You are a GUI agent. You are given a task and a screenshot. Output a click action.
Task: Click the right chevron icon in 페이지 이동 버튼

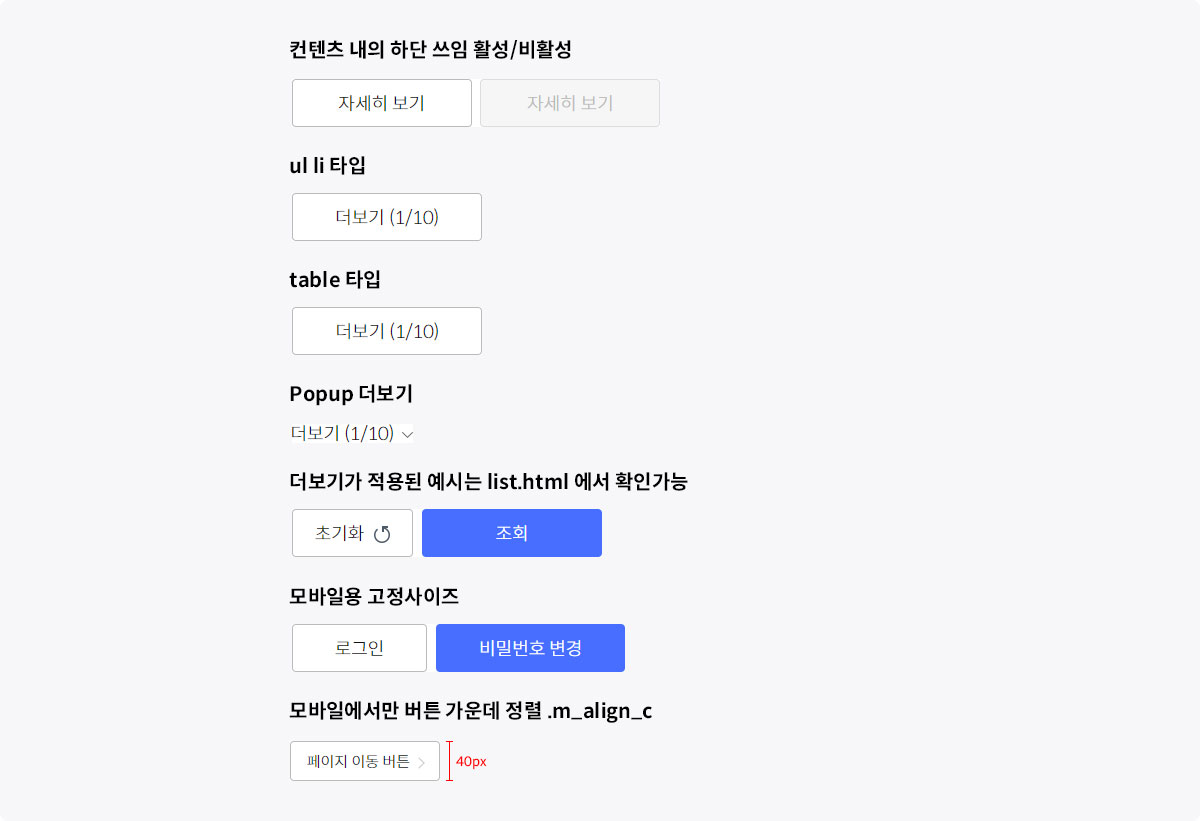click(422, 762)
